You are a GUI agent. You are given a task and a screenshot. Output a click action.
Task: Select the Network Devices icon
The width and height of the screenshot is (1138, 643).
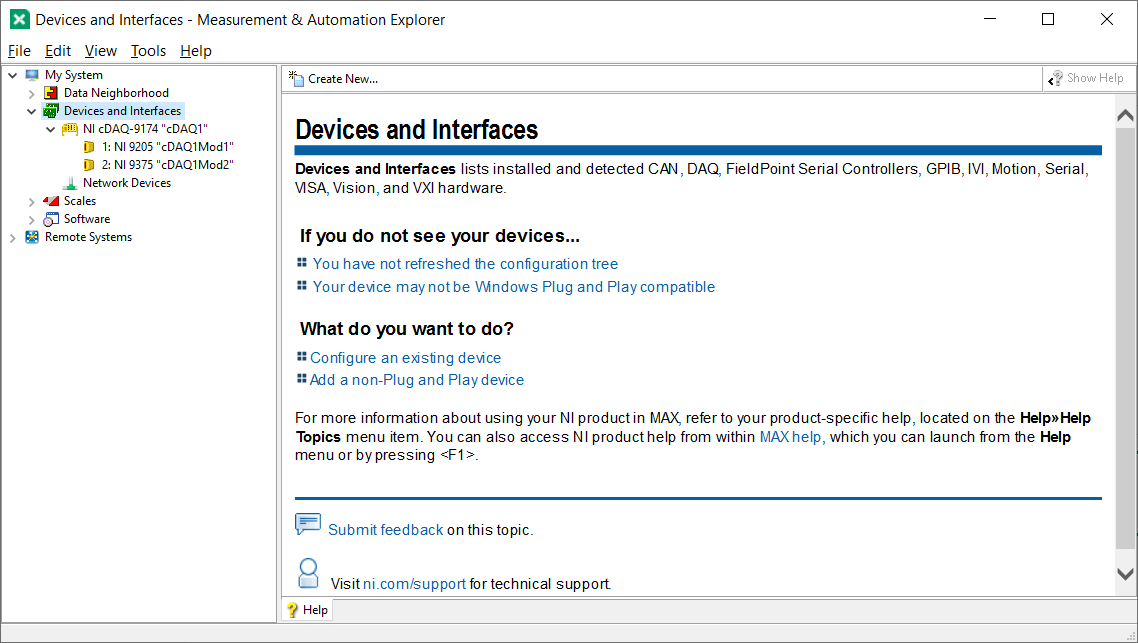70,182
